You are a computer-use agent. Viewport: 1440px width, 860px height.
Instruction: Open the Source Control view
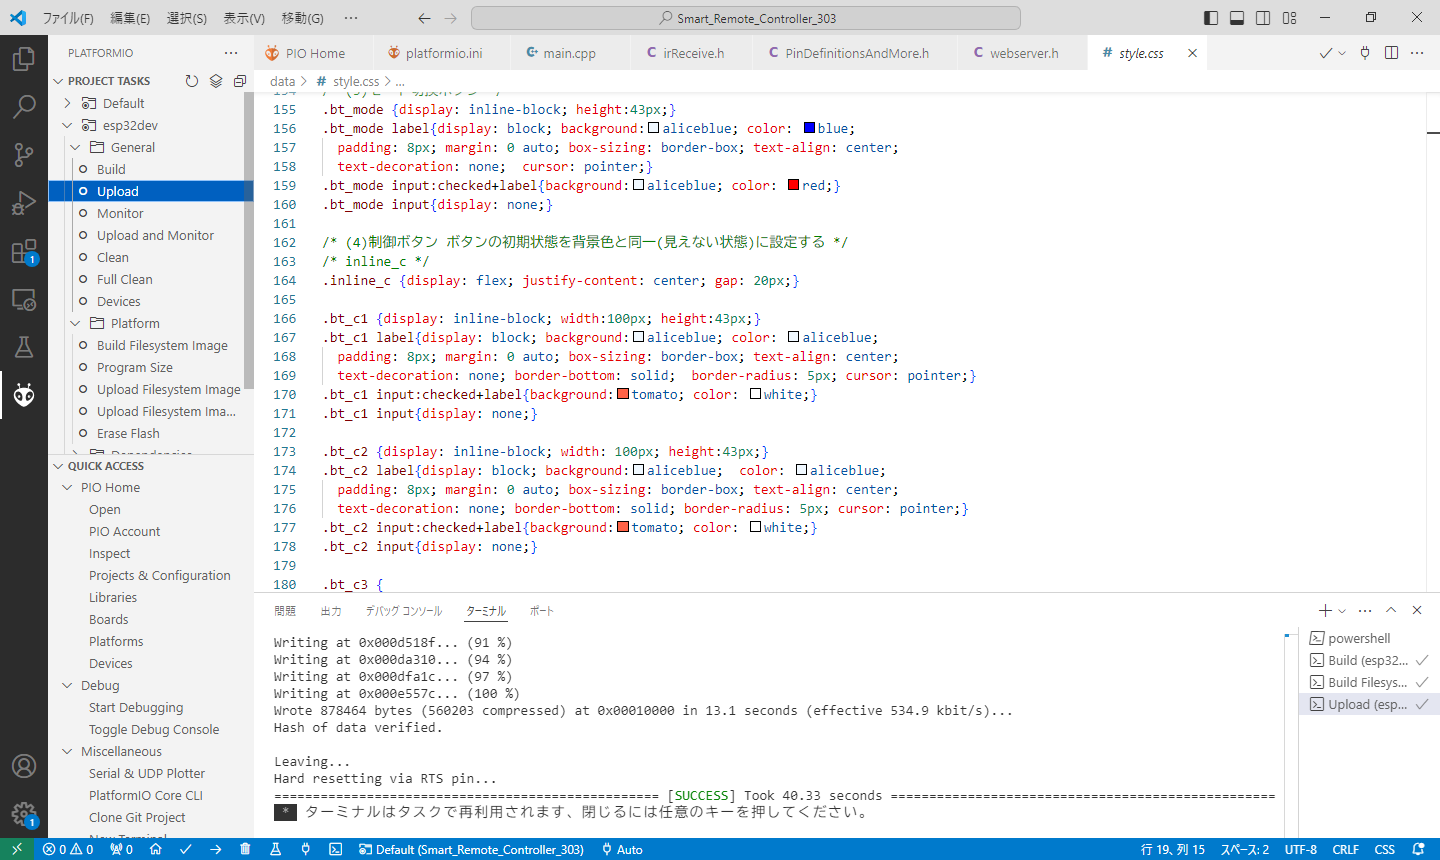pos(24,154)
